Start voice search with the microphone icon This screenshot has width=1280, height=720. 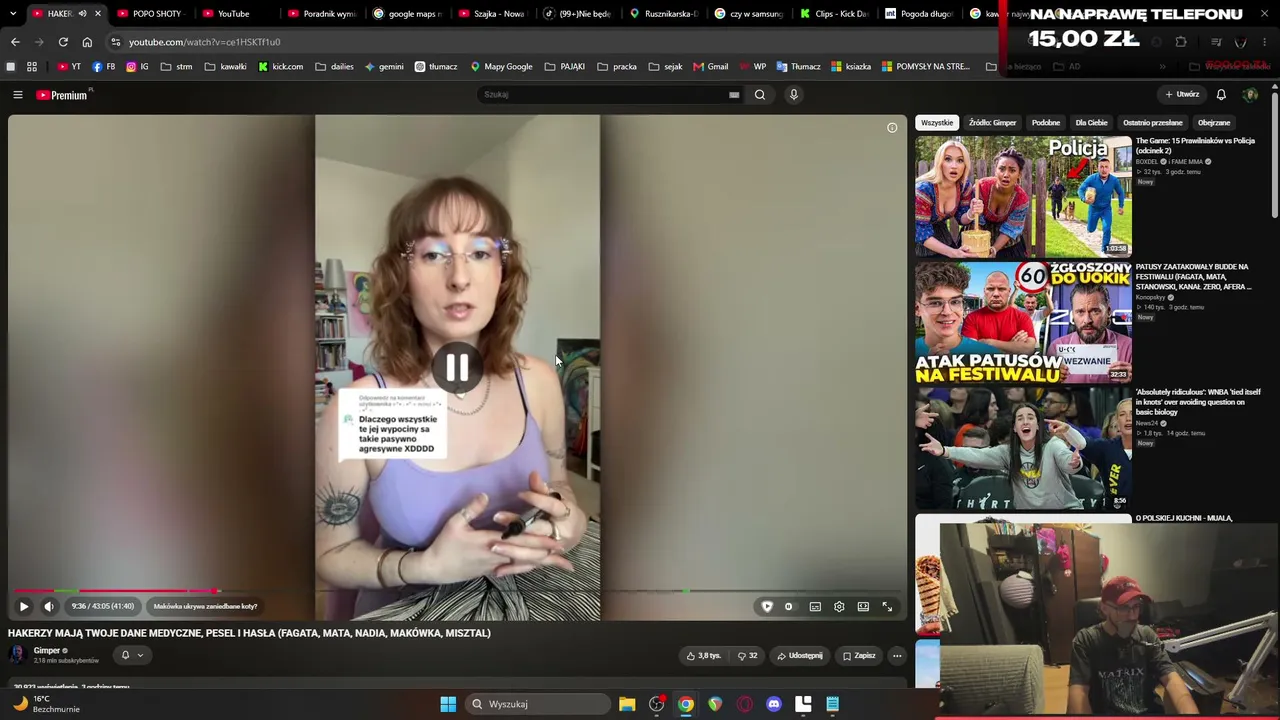[794, 95]
